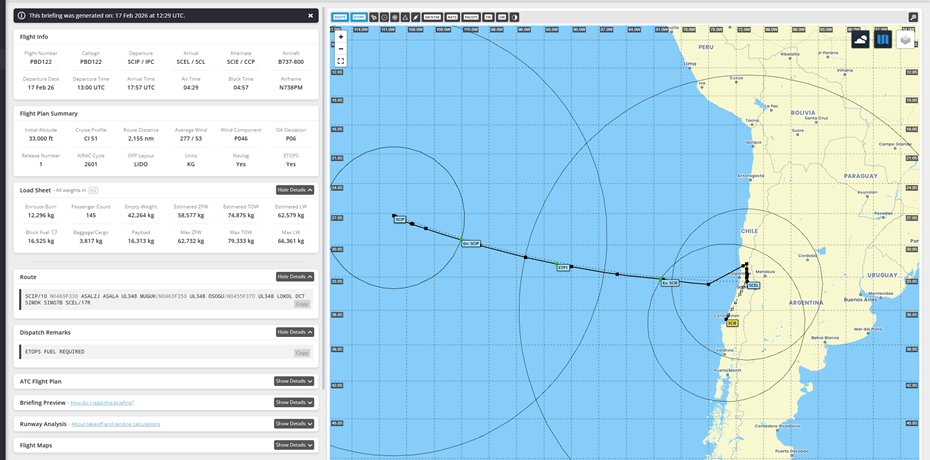
Task: Expand the ATC Flight Plan details
Action: pyautogui.click(x=294, y=381)
